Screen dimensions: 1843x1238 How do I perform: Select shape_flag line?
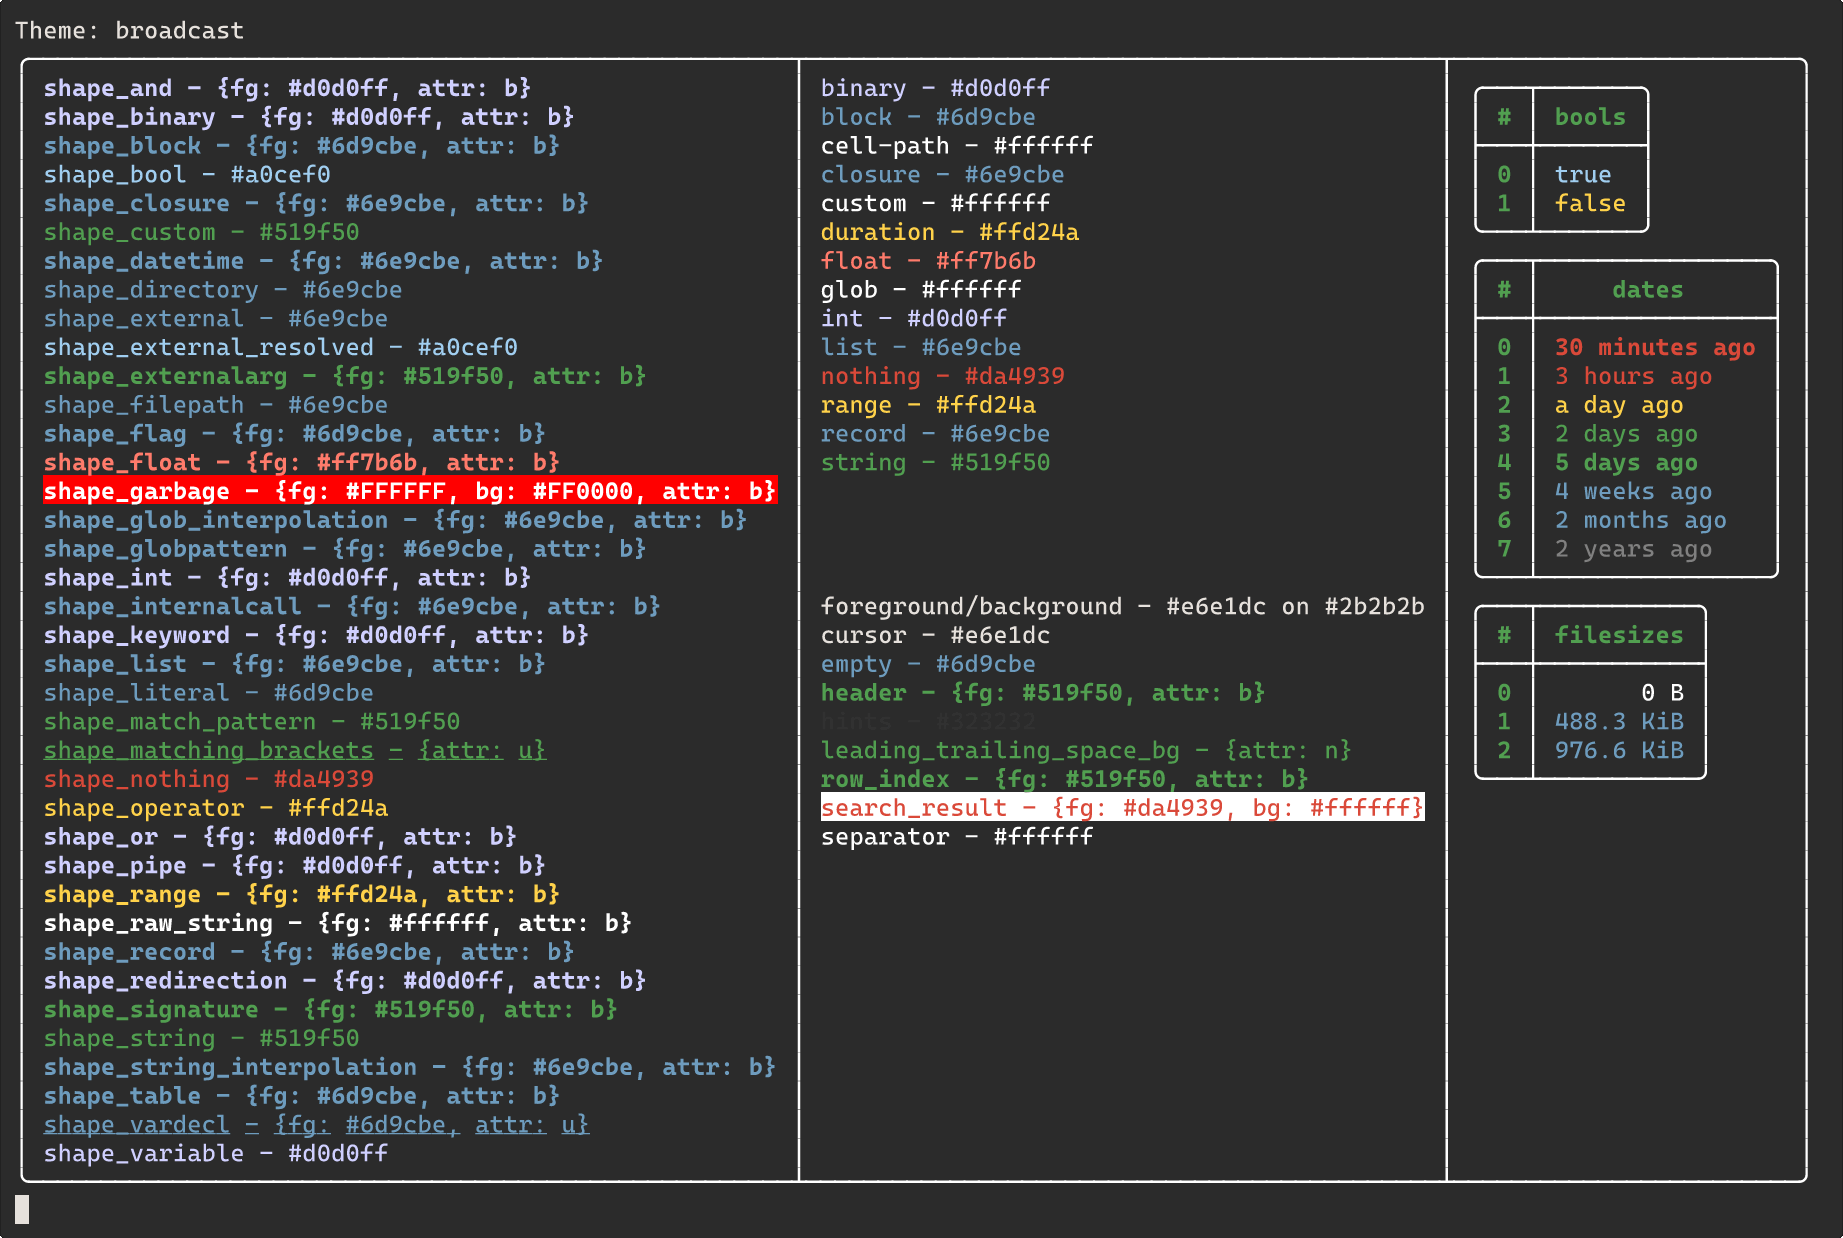(x=295, y=434)
